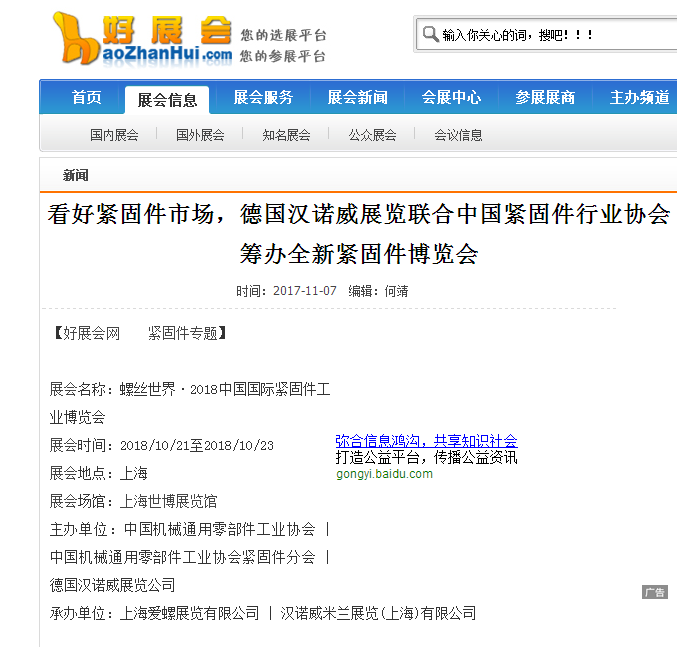
Task: Click the 国外展会 submenu link
Action: (200, 135)
